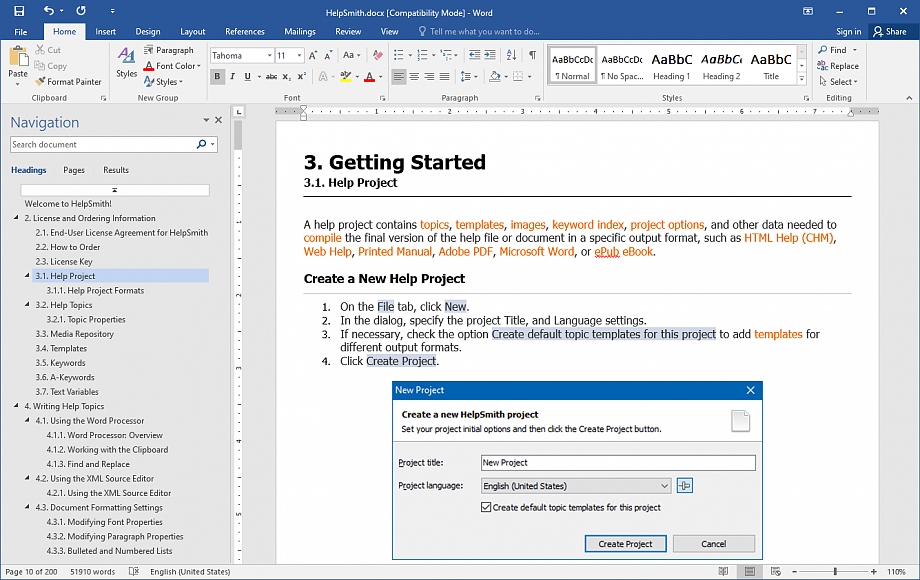Expand the Styles gallery More arrow

[x=802, y=78]
